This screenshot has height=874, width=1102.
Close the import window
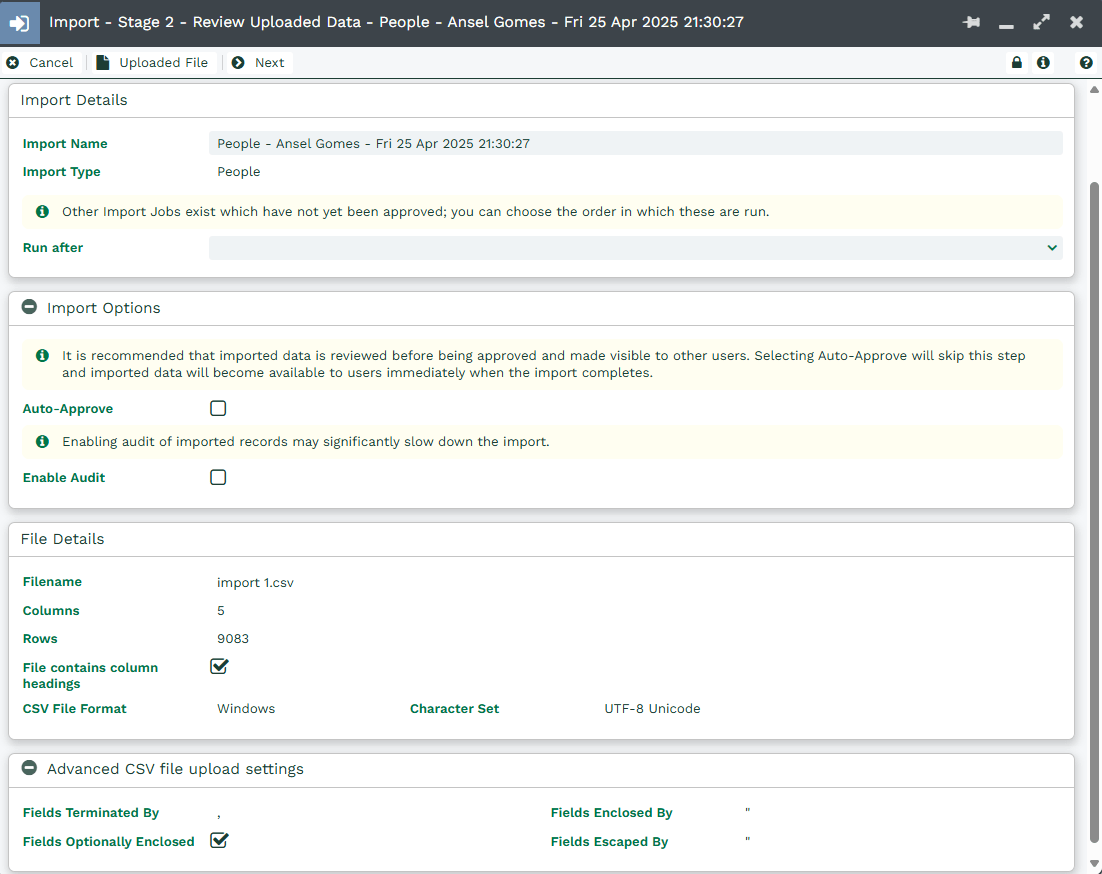point(1076,22)
